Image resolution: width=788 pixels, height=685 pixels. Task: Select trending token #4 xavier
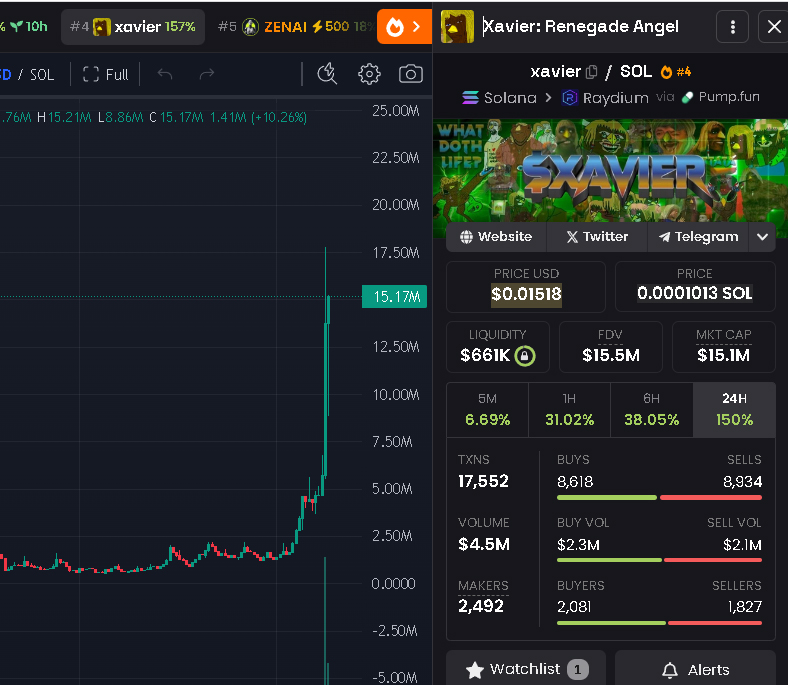(x=133, y=27)
